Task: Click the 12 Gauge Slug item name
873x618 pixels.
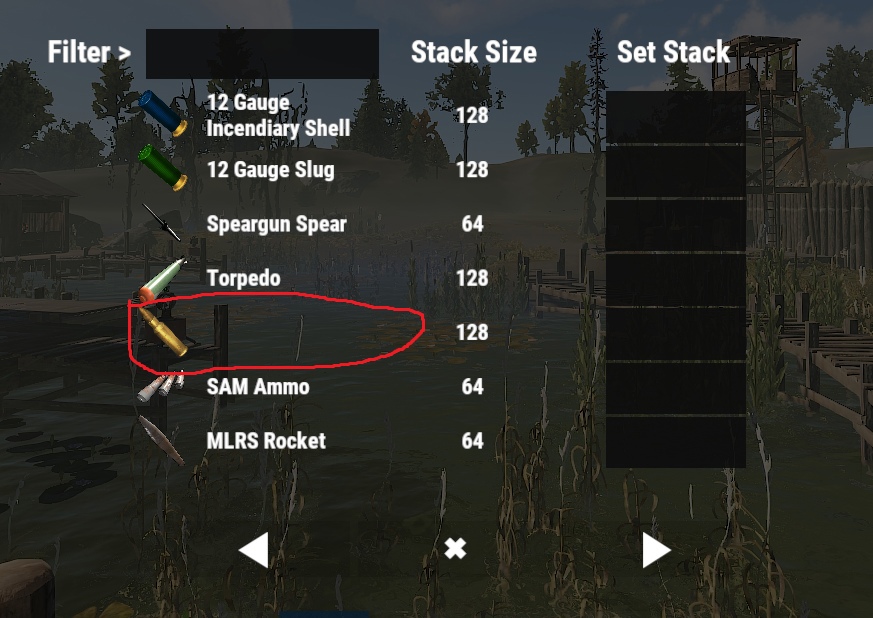Action: tap(271, 170)
